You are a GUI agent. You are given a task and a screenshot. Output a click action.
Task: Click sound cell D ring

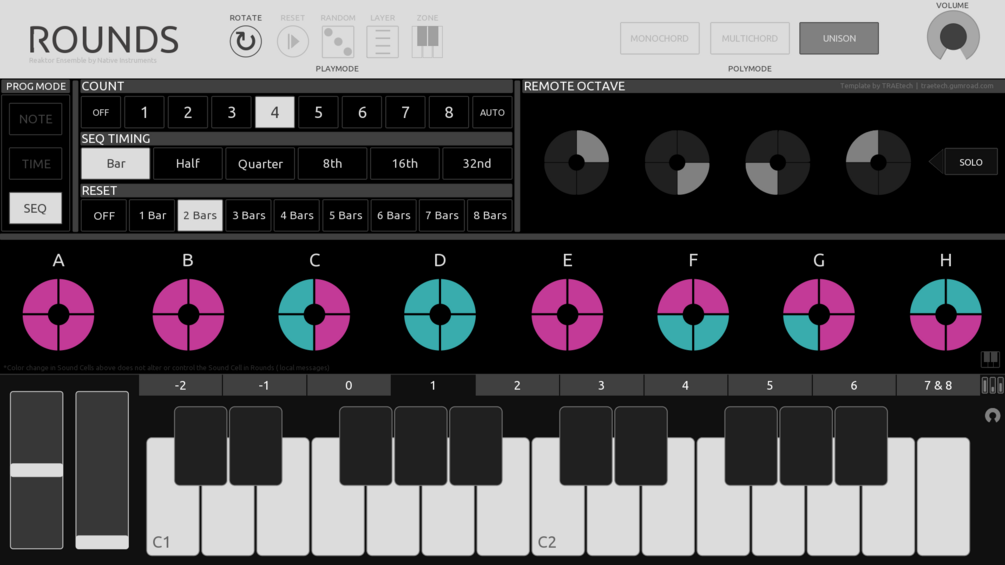pyautogui.click(x=440, y=315)
